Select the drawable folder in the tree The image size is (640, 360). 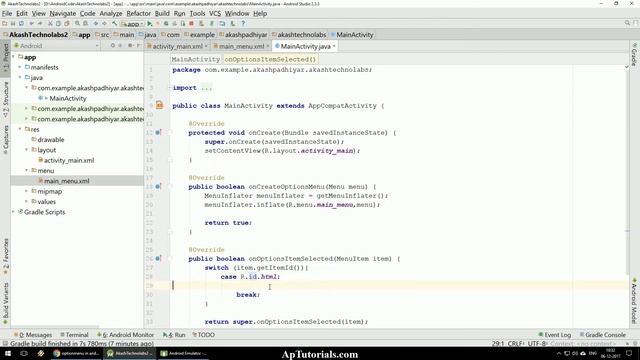(51, 139)
